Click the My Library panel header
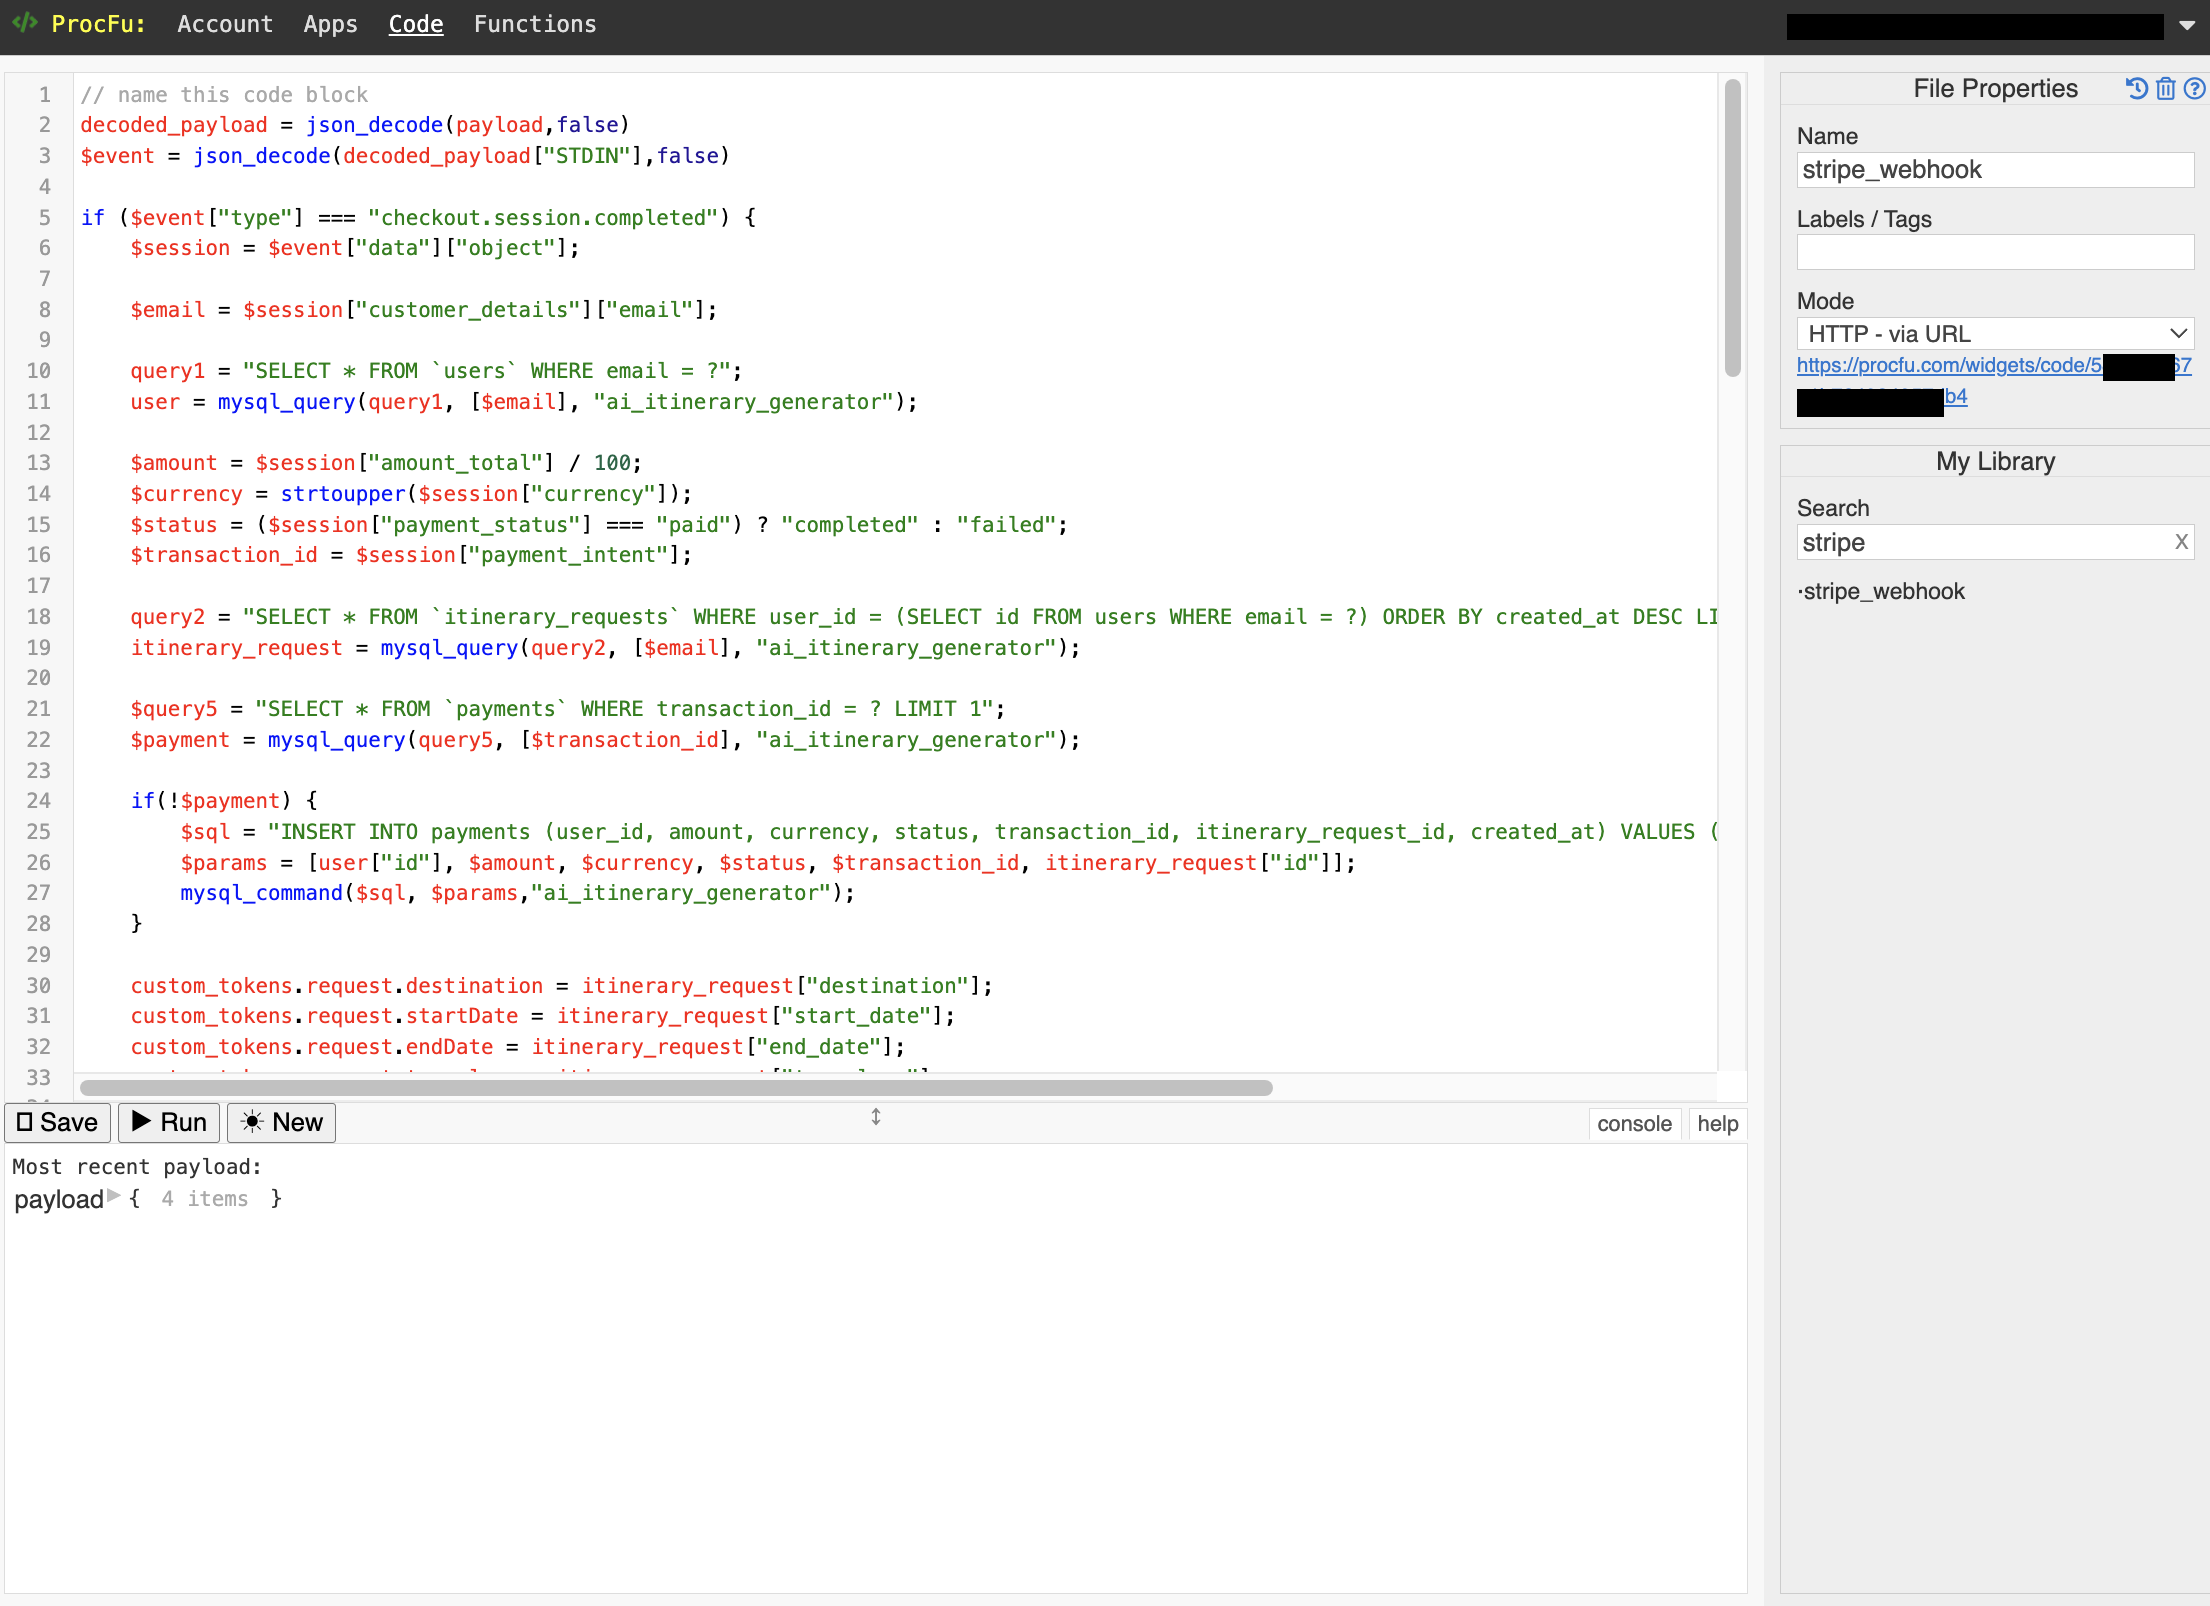 click(1995, 461)
